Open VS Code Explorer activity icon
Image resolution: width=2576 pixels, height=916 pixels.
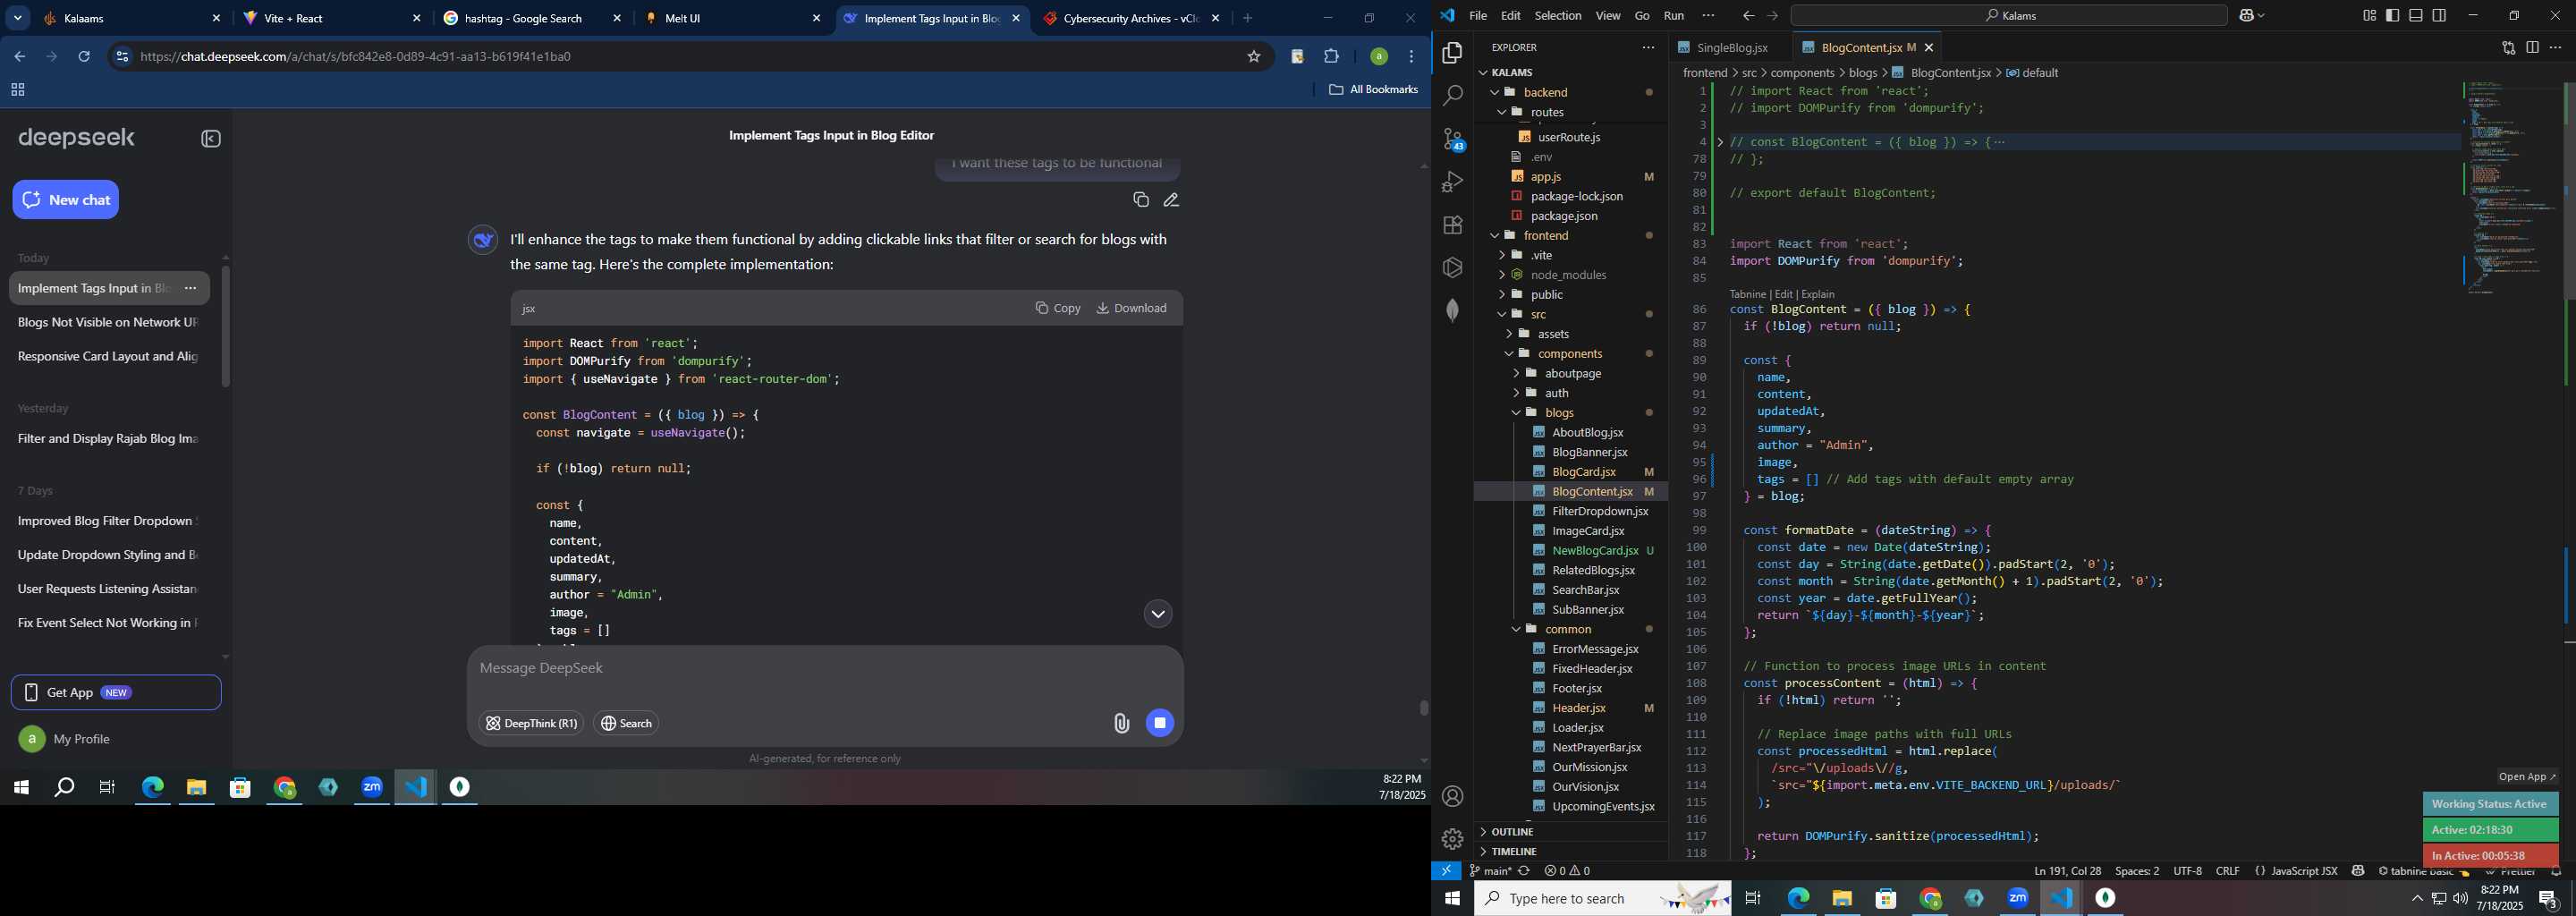pos(1452,53)
